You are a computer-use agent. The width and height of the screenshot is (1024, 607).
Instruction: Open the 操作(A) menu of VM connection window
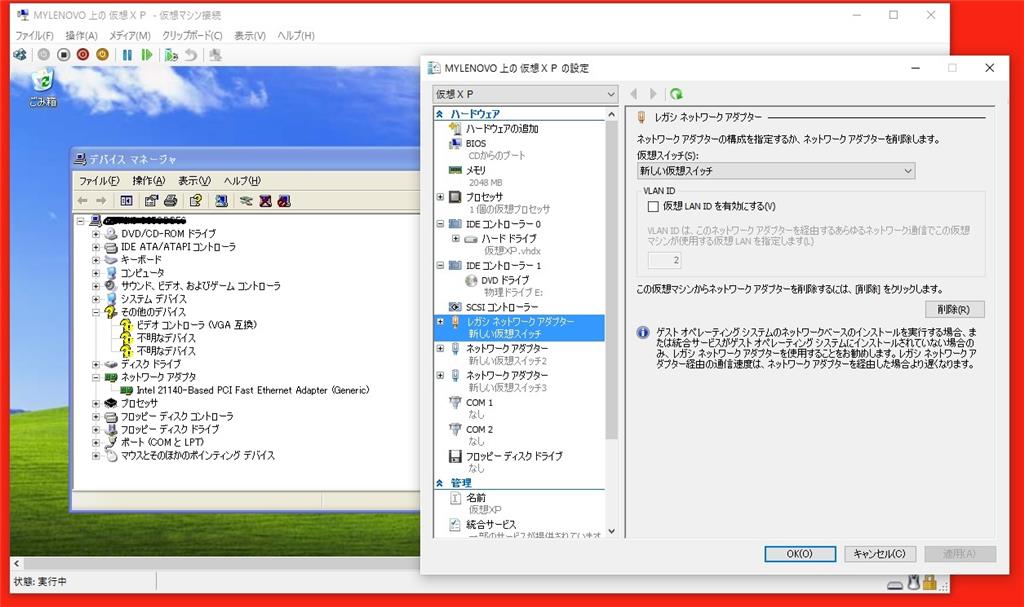(x=82, y=35)
